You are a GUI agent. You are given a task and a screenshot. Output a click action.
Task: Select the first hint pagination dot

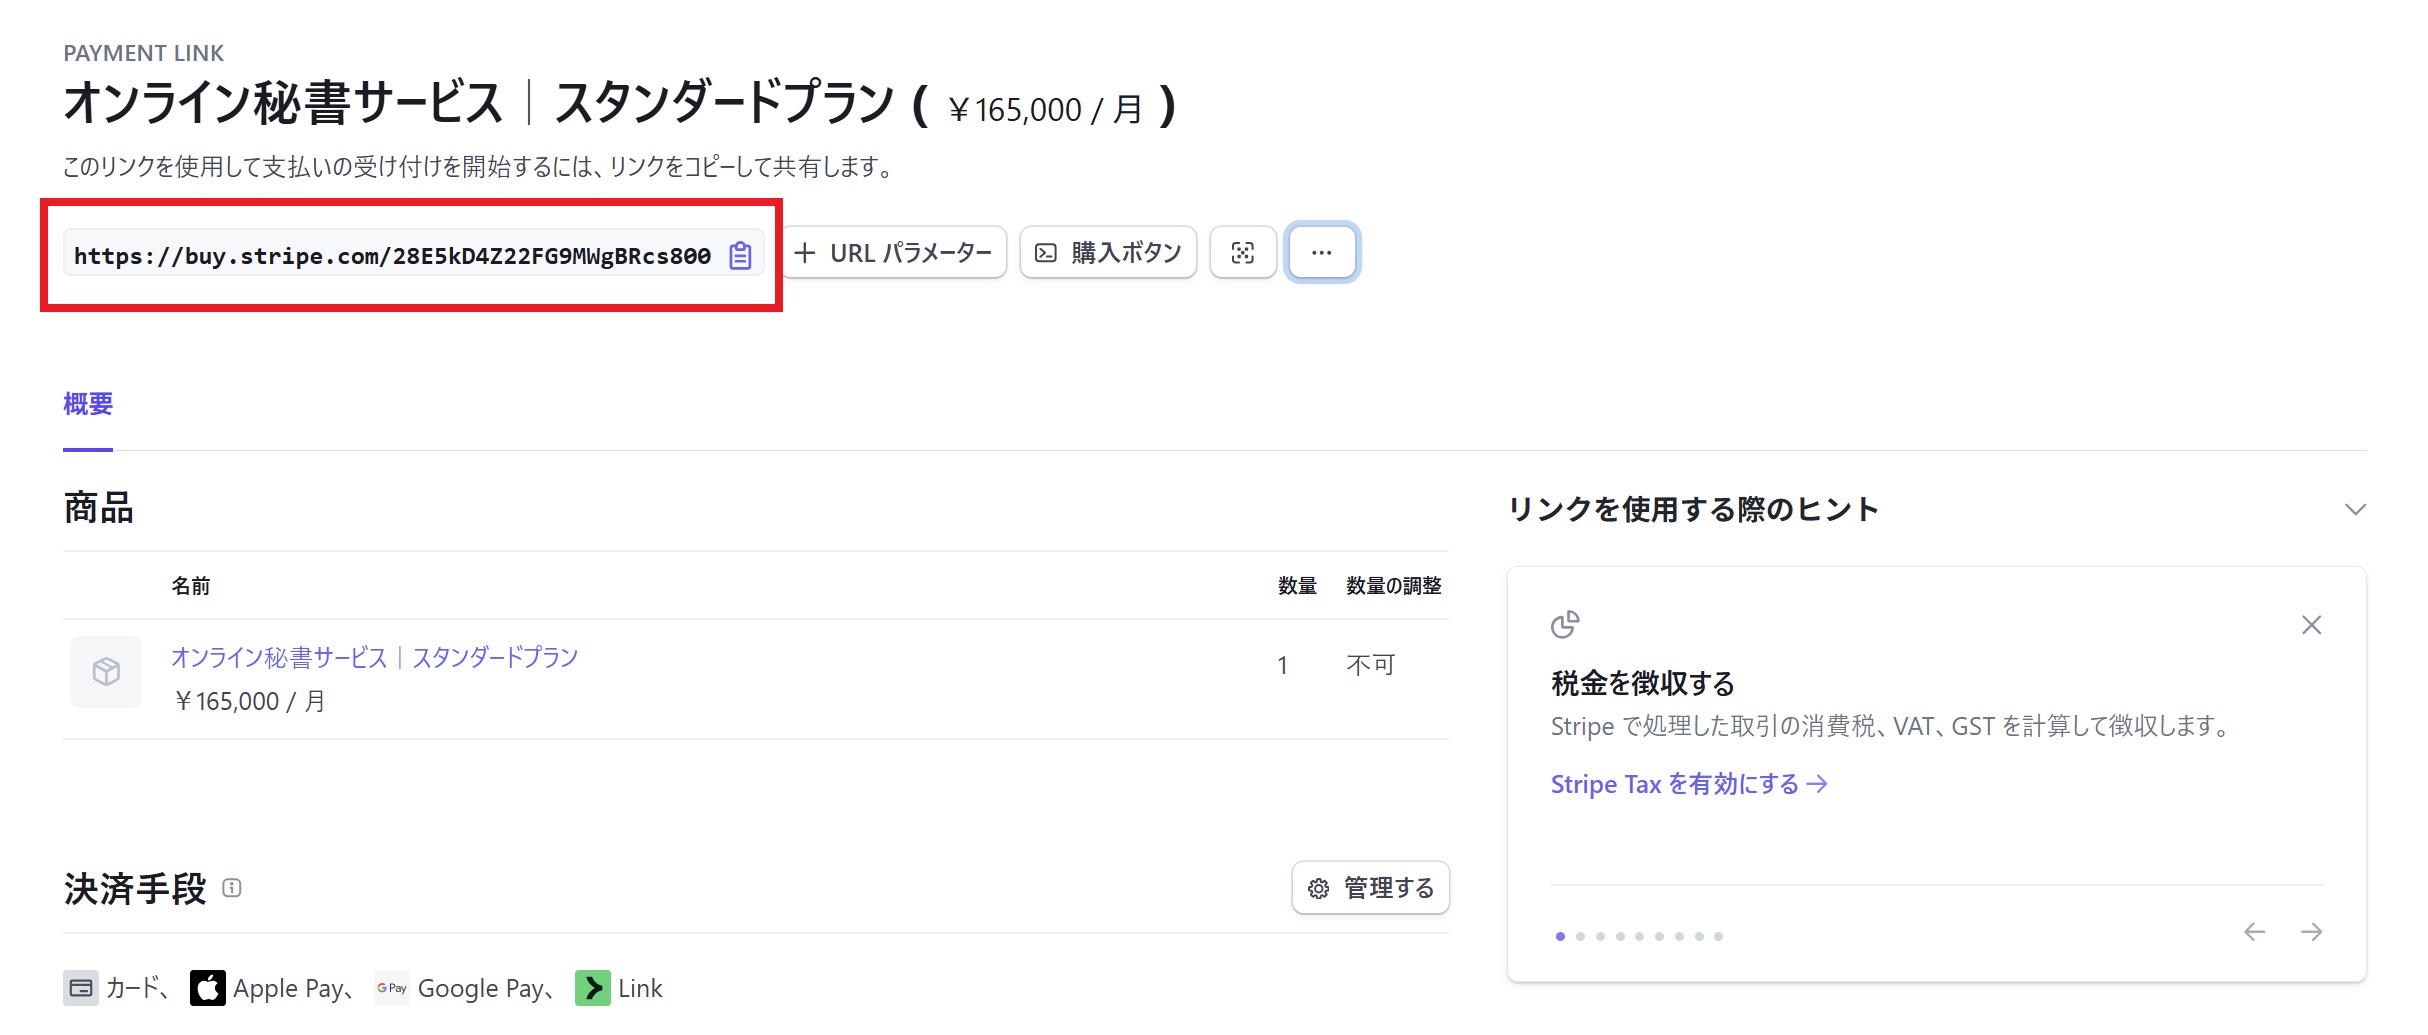[1560, 936]
